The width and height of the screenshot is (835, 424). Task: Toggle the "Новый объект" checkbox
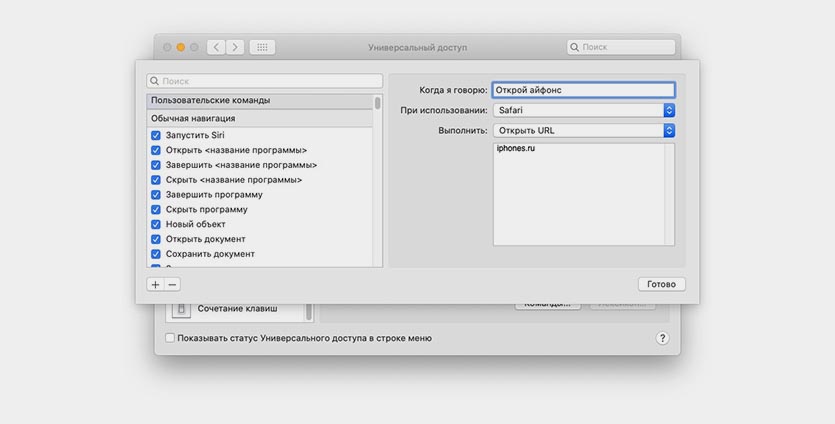[x=156, y=225]
